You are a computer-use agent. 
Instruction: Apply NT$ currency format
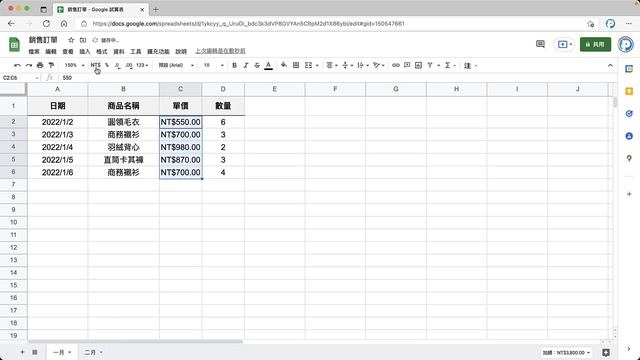96,65
